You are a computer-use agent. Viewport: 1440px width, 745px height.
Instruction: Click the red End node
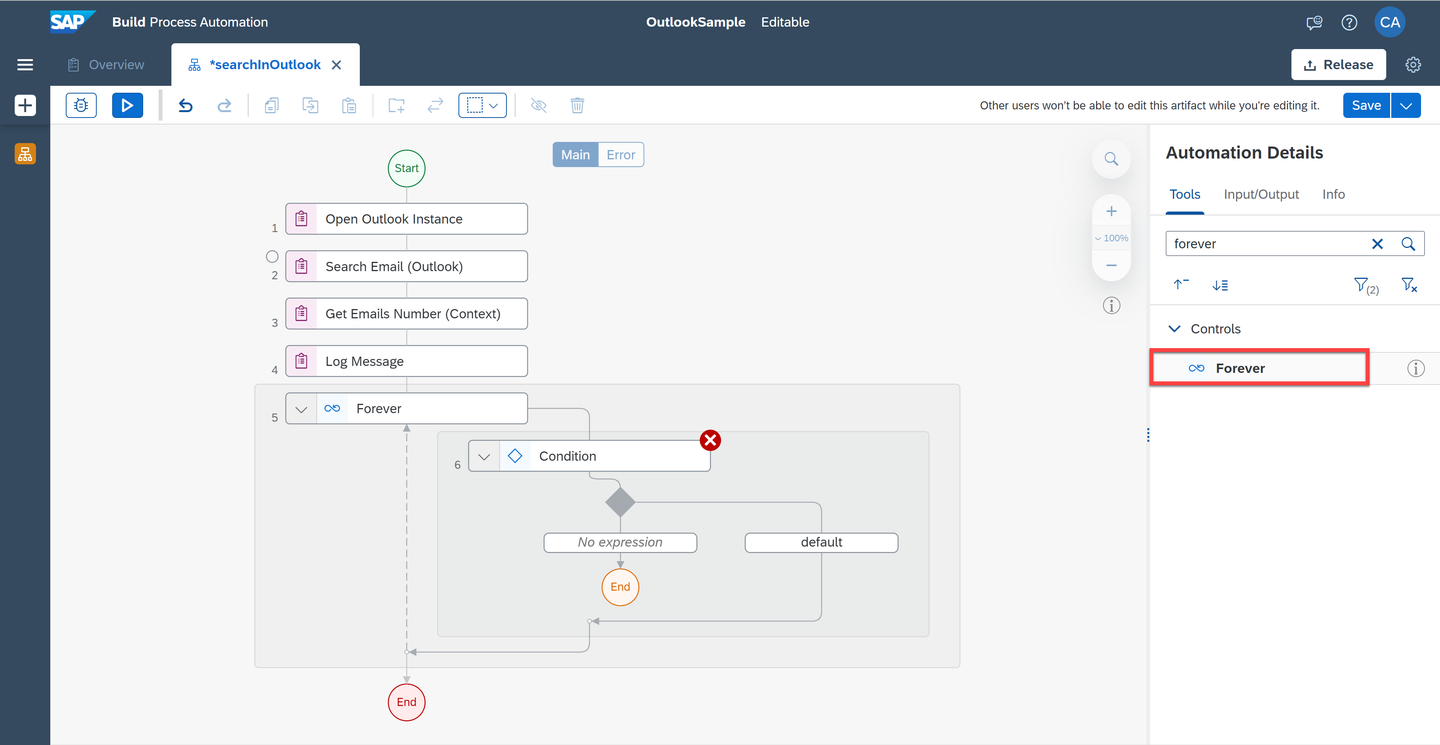[406, 702]
